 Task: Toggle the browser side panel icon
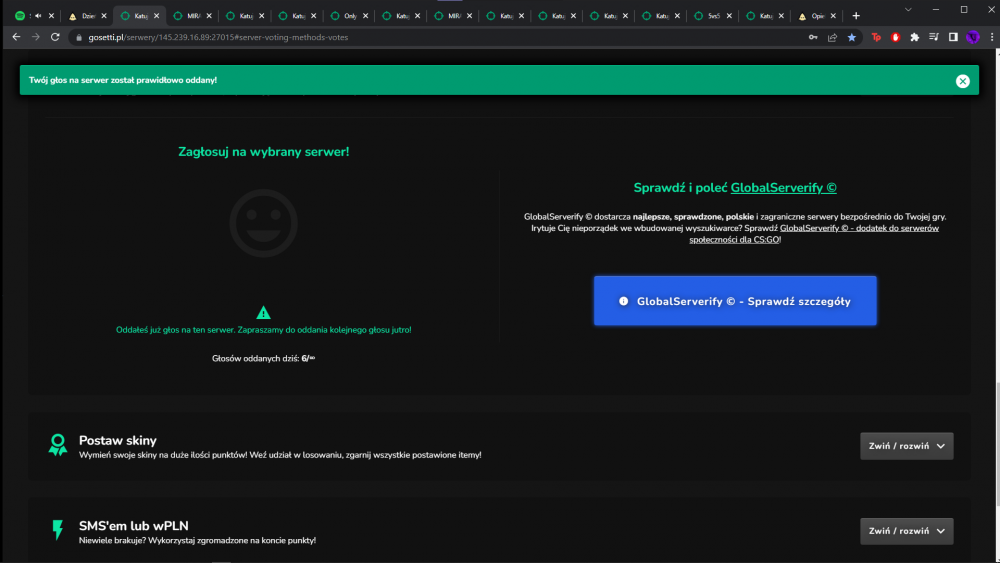pos(953,37)
